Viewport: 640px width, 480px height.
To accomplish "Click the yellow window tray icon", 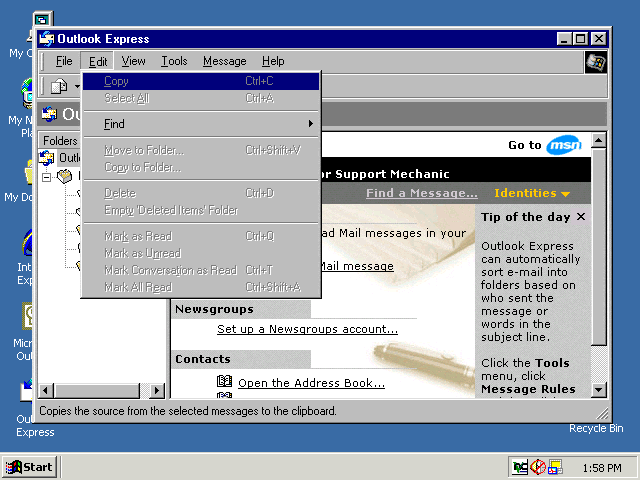I will [555, 467].
